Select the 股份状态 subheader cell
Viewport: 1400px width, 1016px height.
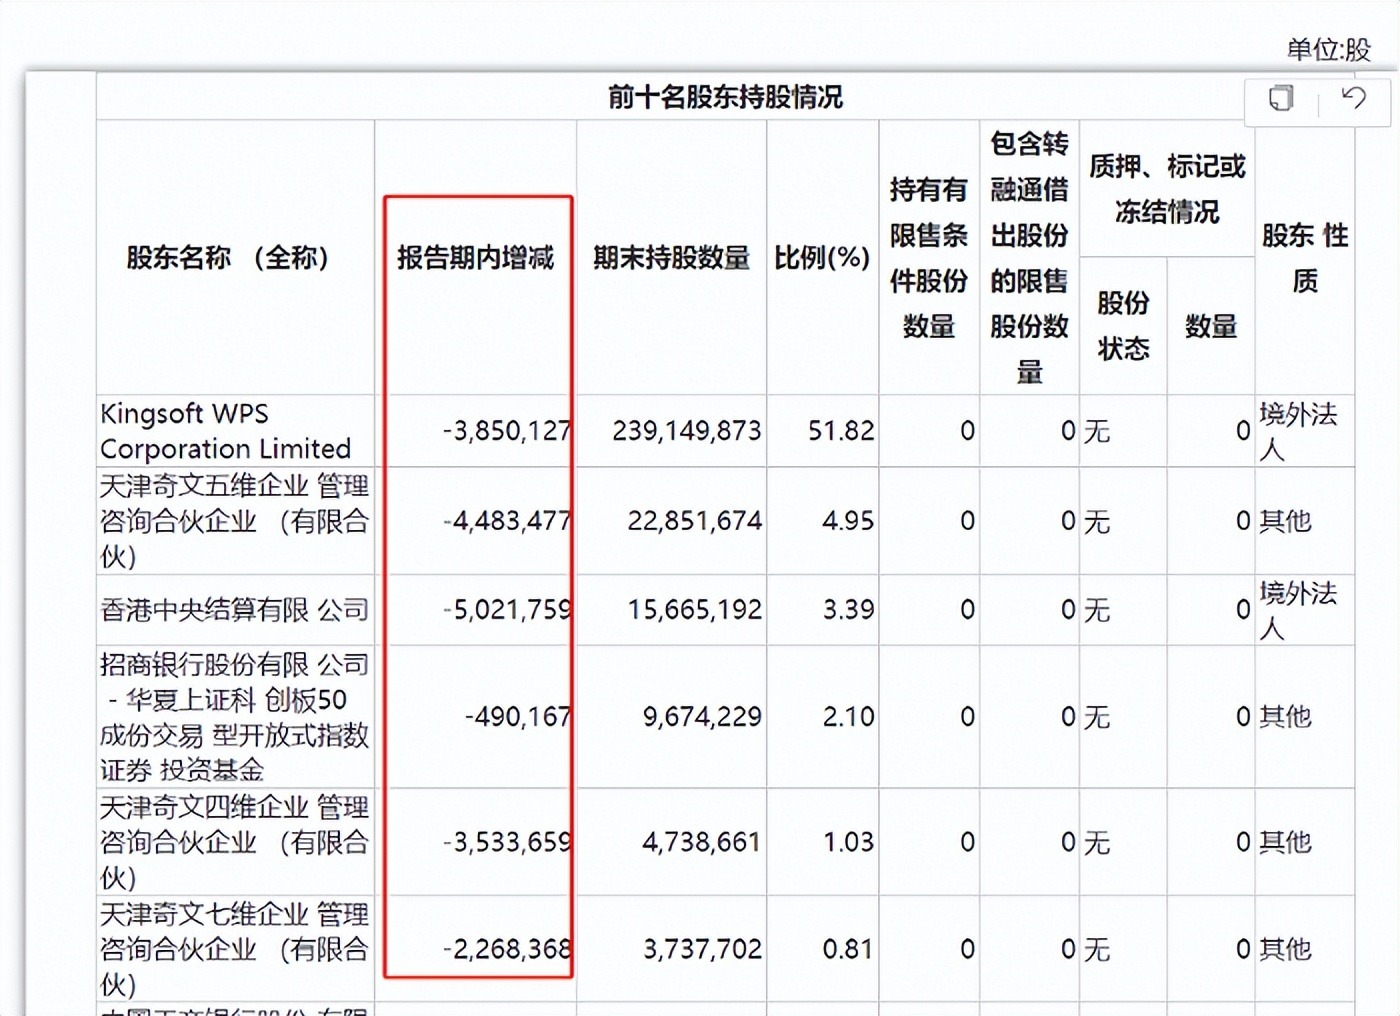coord(1122,323)
